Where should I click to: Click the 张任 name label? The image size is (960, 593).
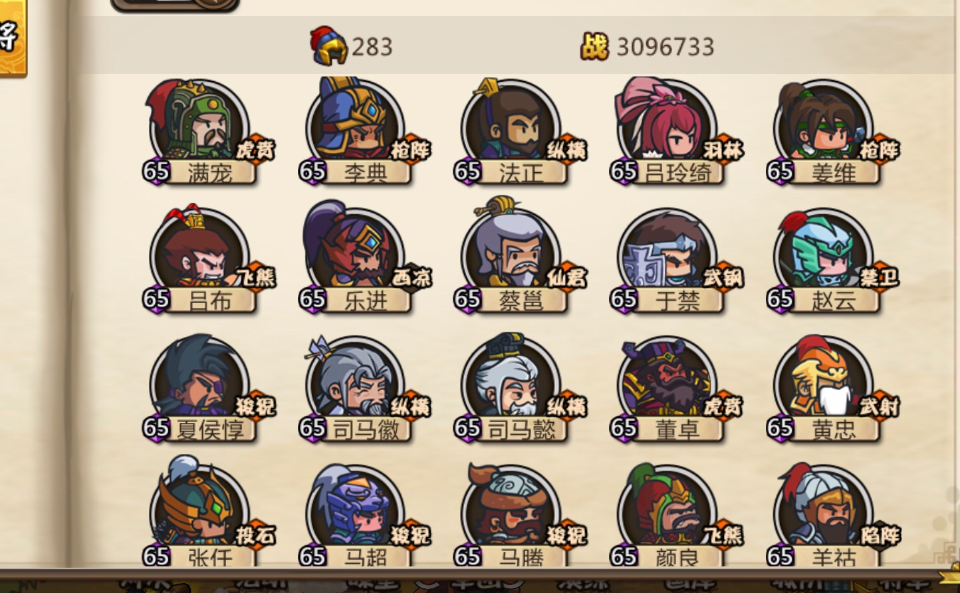210,556
